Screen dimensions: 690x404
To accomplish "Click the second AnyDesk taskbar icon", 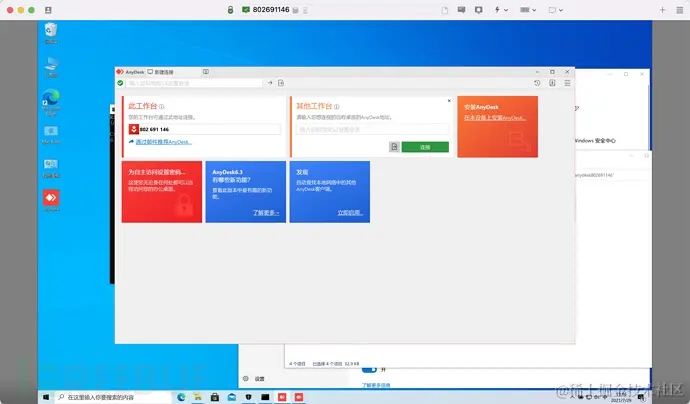I will point(299,397).
